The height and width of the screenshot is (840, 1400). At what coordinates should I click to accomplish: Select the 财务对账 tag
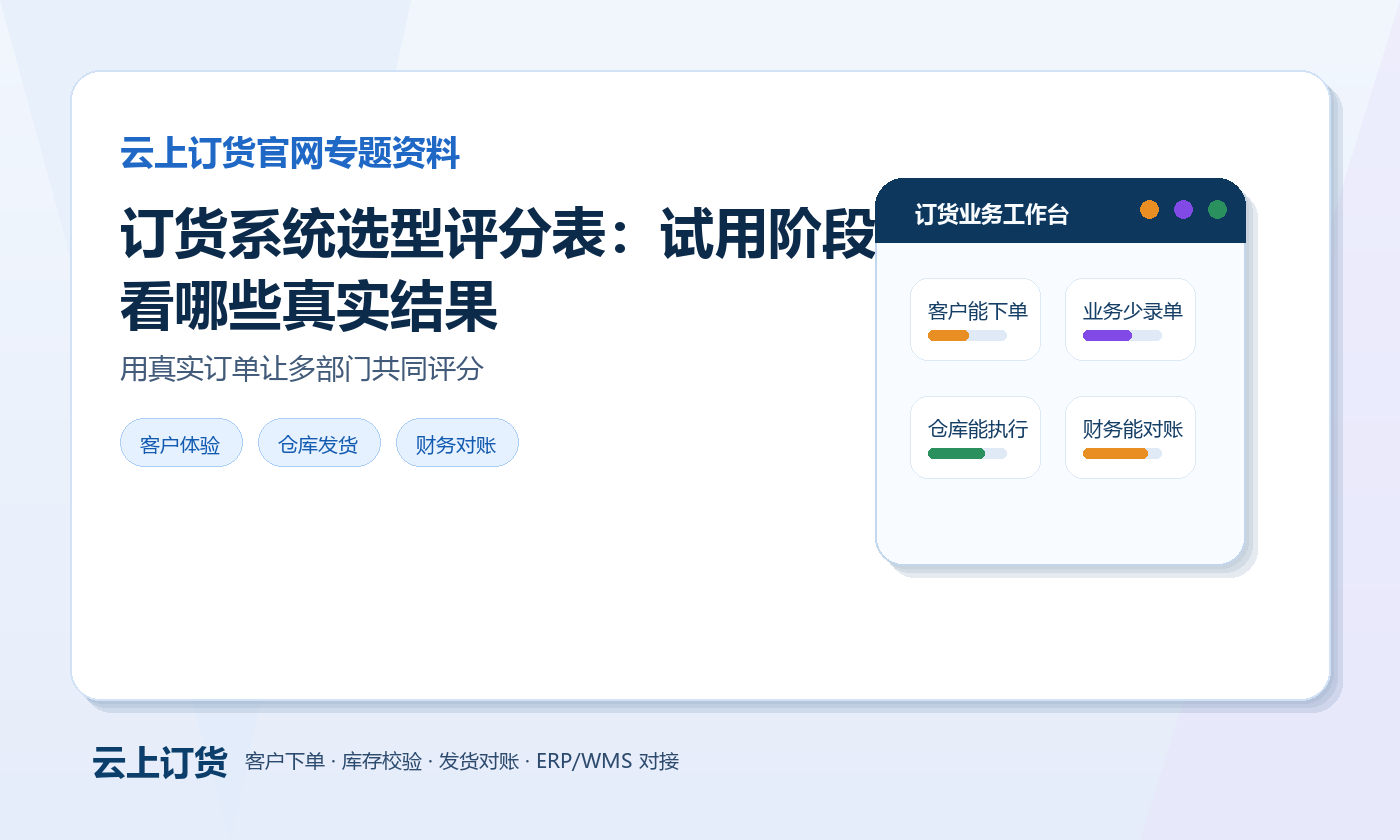tap(457, 443)
